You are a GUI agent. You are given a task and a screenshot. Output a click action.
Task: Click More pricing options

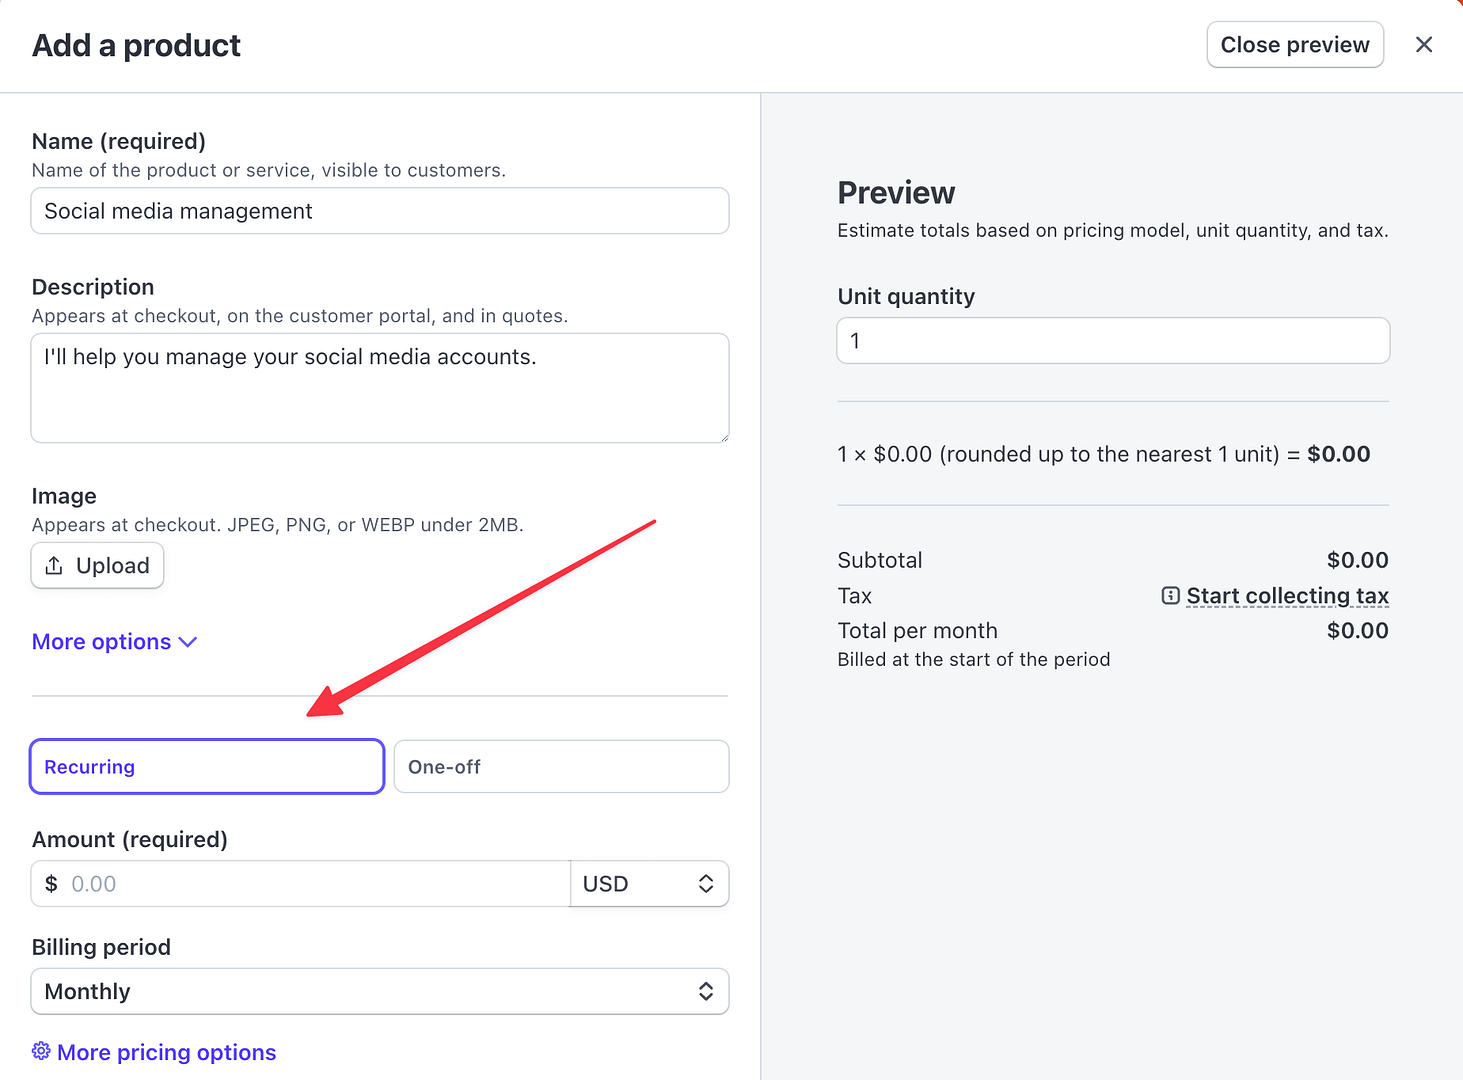coord(166,1051)
